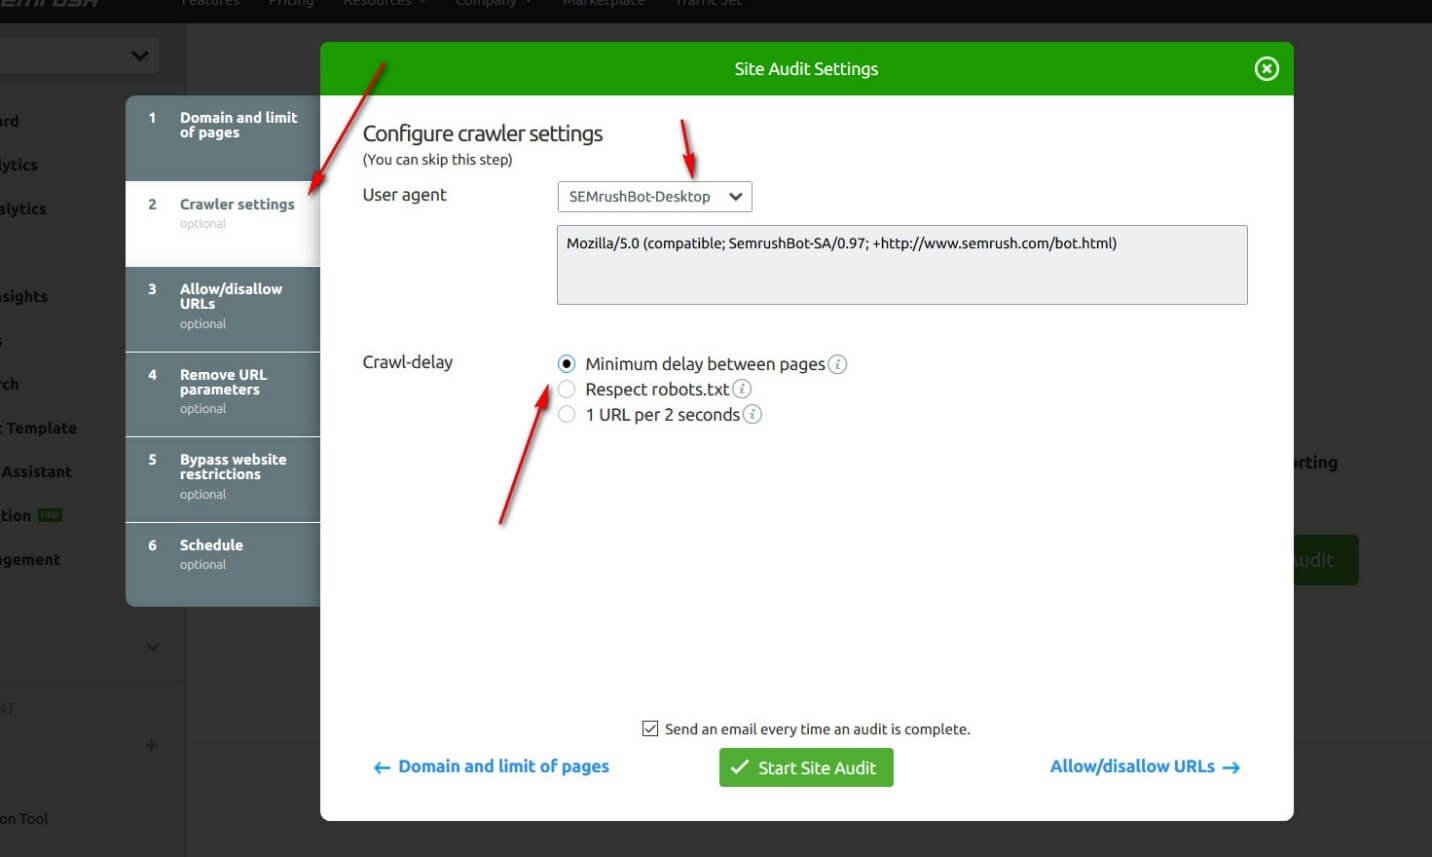Click the (You can skip this step) note
The height and width of the screenshot is (857, 1432).
(x=437, y=160)
